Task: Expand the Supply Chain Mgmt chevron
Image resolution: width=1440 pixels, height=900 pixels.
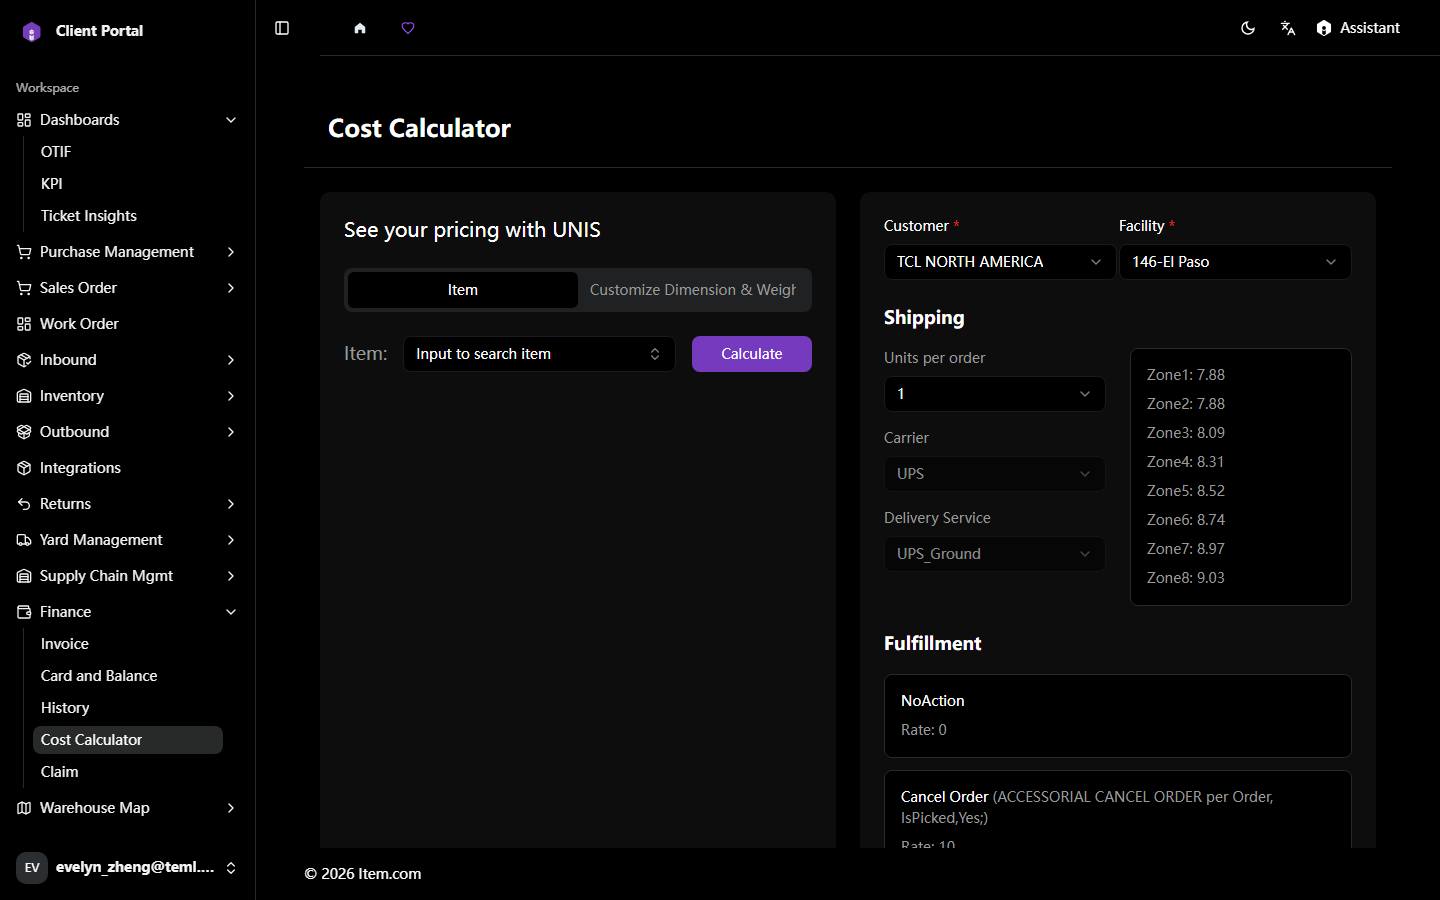Action: tap(231, 576)
